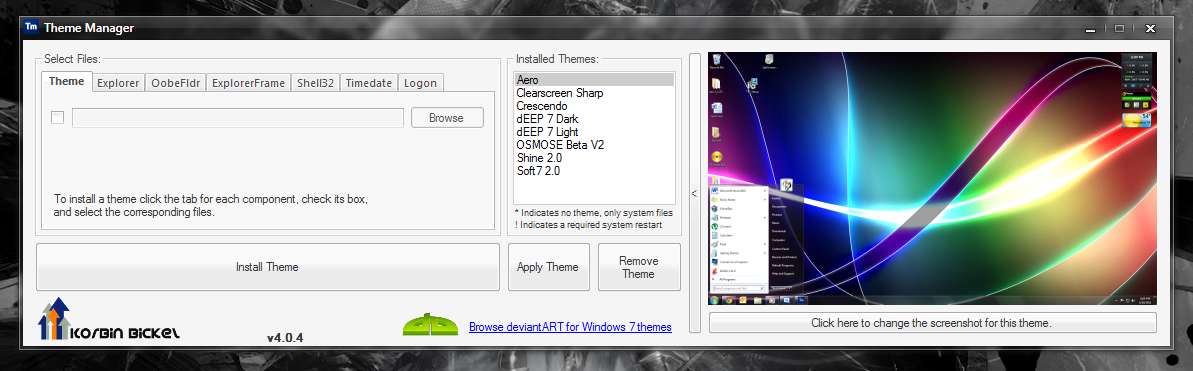
Task: Click the Install Theme button
Action: (x=267, y=267)
